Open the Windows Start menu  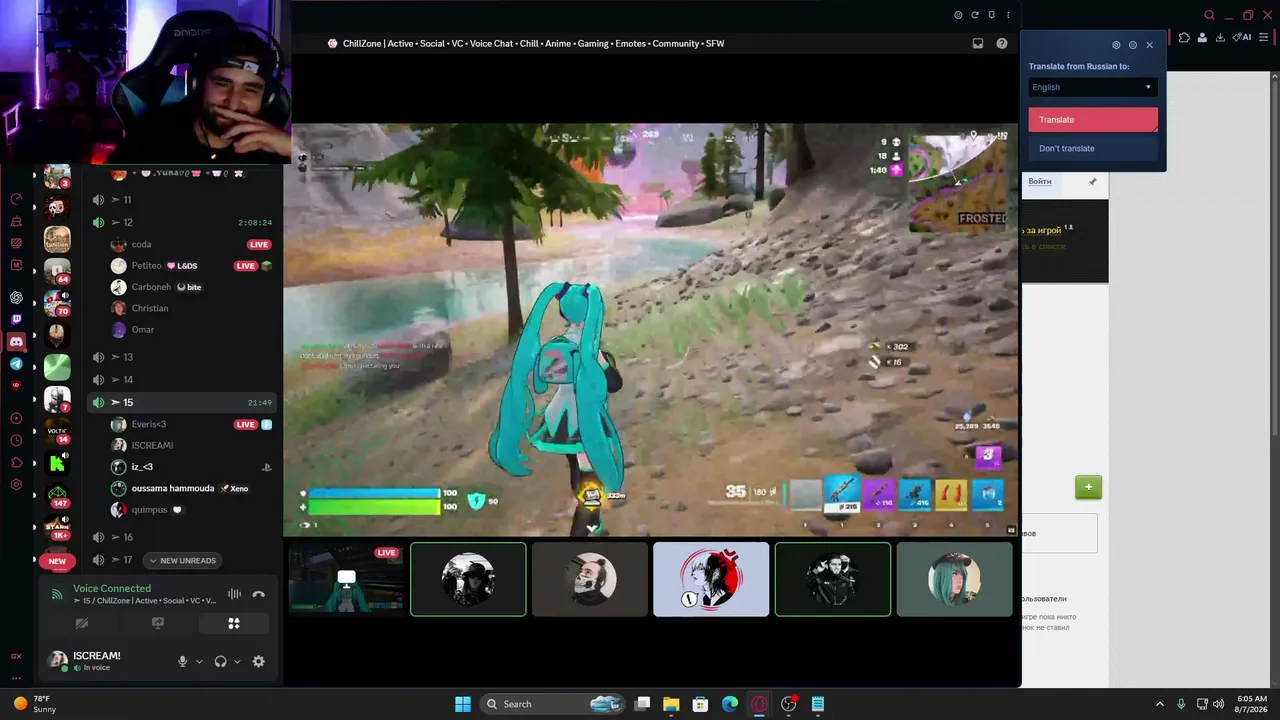(463, 704)
